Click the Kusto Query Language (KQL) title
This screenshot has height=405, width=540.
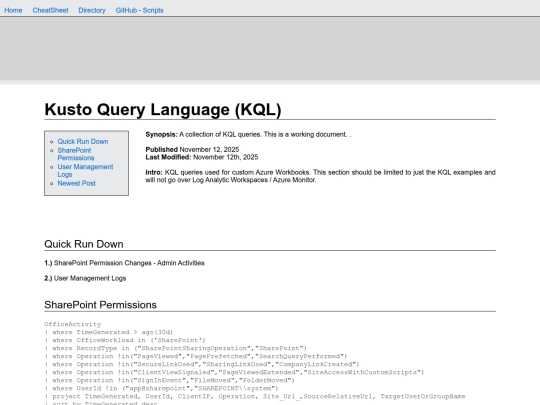163,110
